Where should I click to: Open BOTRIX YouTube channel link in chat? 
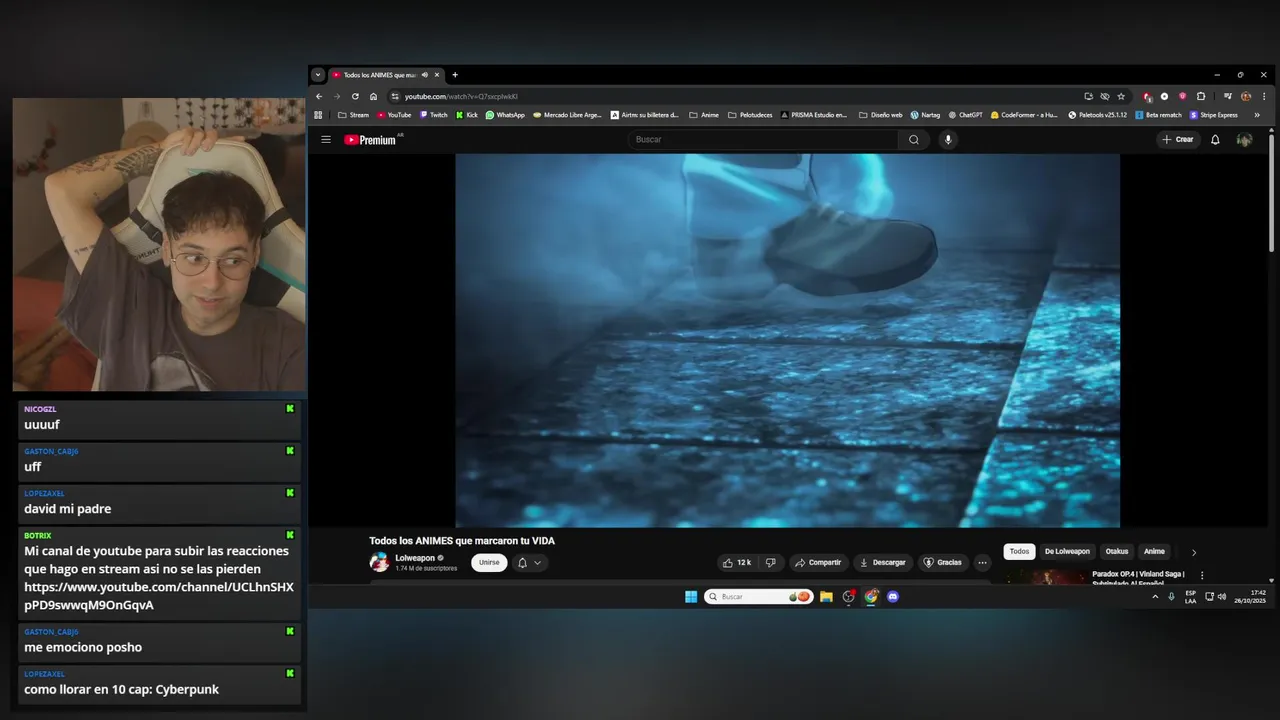tap(159, 596)
